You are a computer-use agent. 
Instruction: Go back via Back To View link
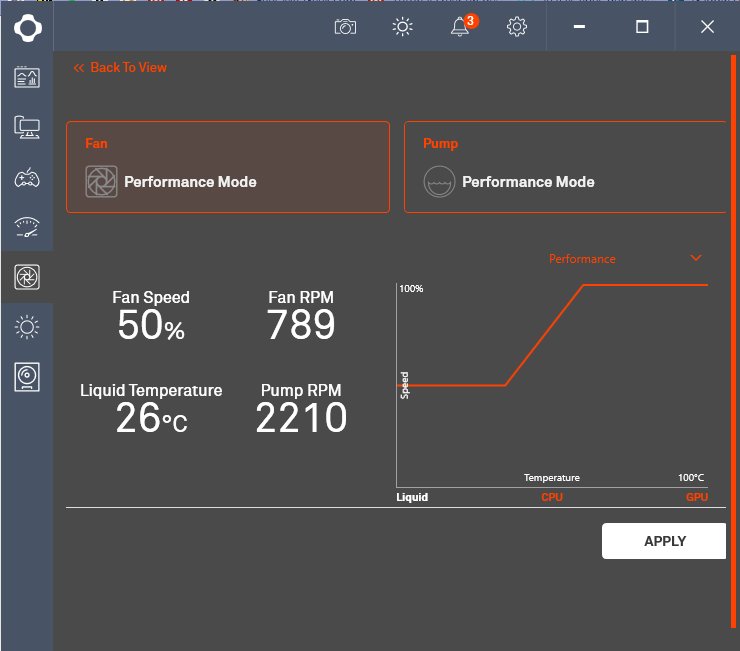(120, 68)
